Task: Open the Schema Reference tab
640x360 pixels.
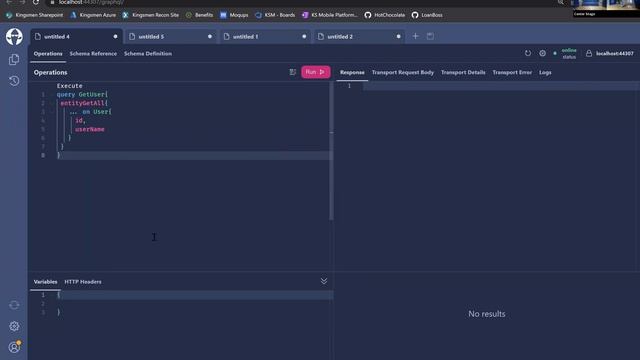Action: tap(93, 53)
